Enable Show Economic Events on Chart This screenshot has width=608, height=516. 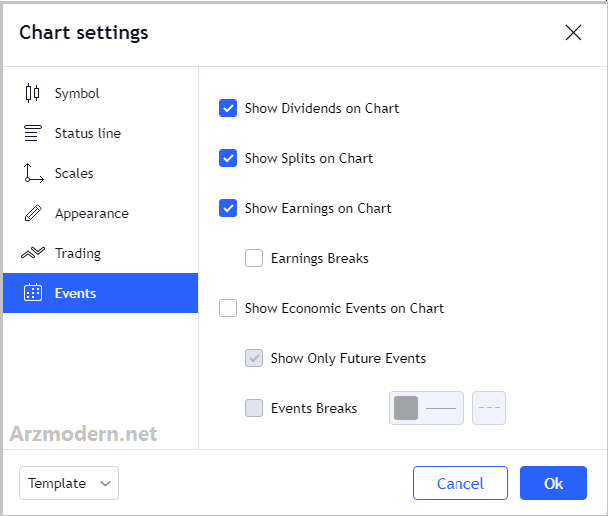click(x=228, y=308)
